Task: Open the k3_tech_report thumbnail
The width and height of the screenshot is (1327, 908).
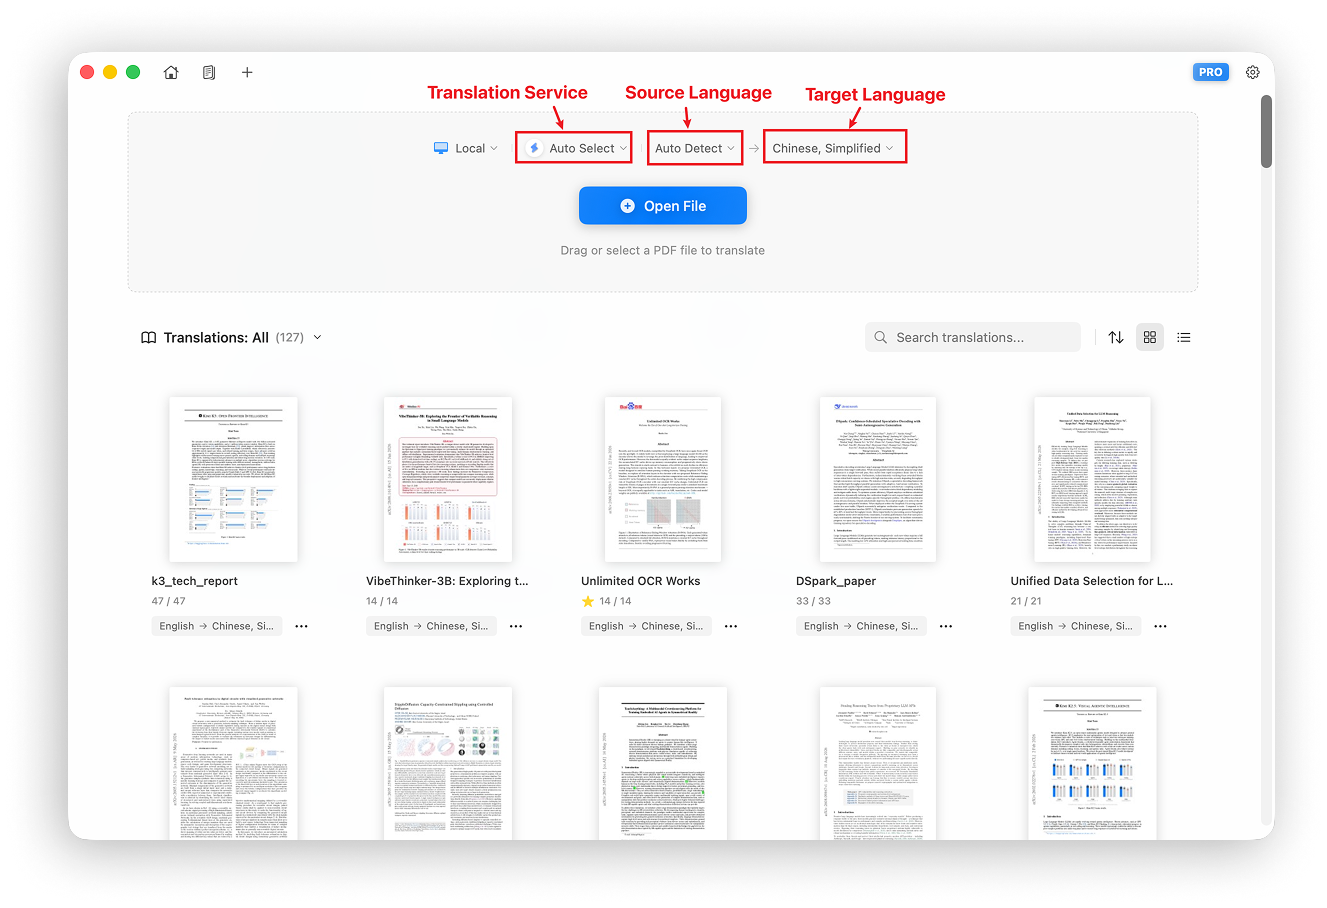Action: [x=234, y=479]
